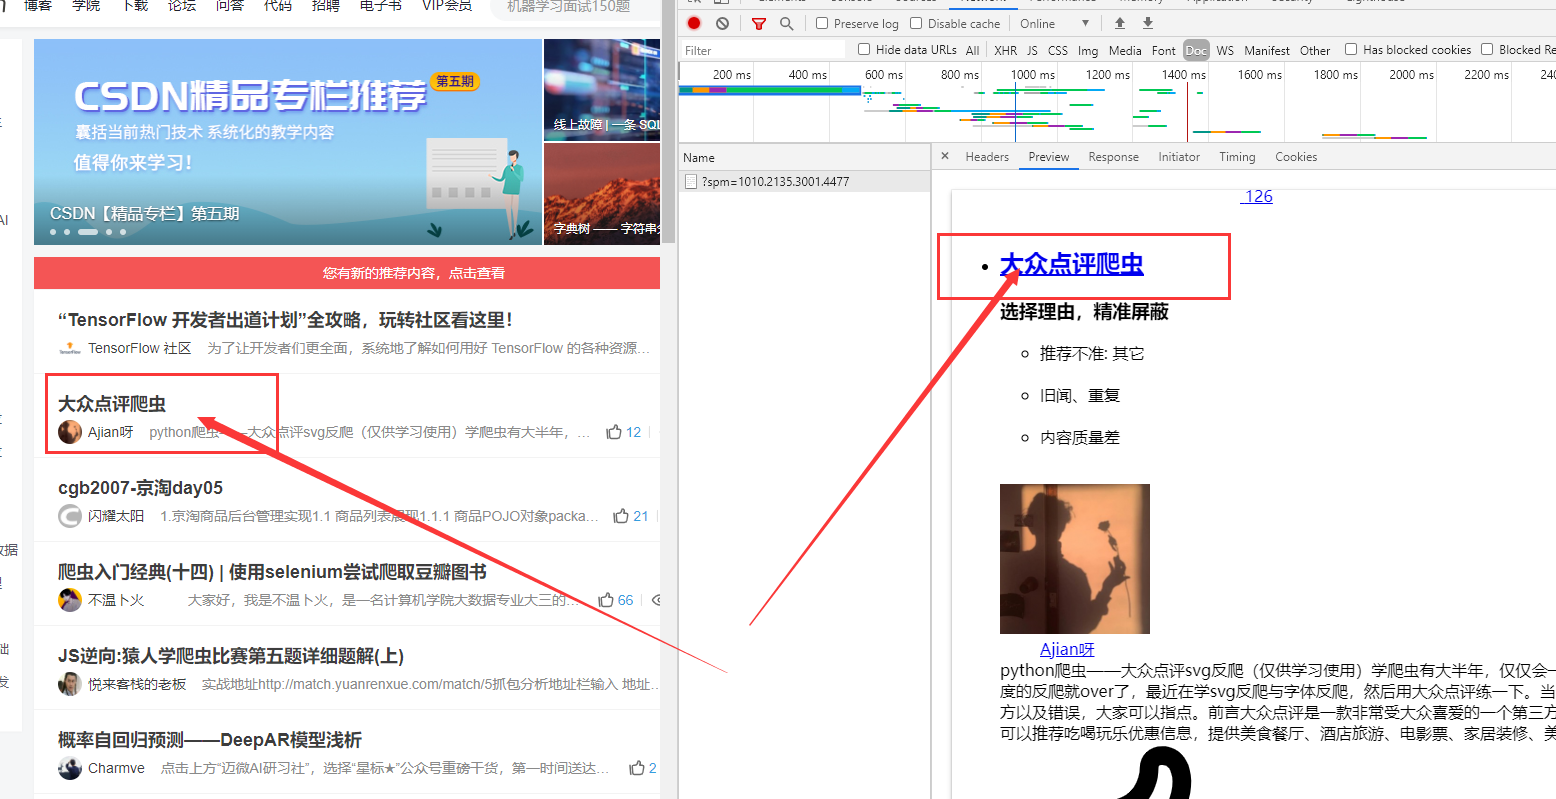Image resolution: width=1556 pixels, height=799 pixels.
Task: Enable Disable cache
Action: tap(915, 22)
